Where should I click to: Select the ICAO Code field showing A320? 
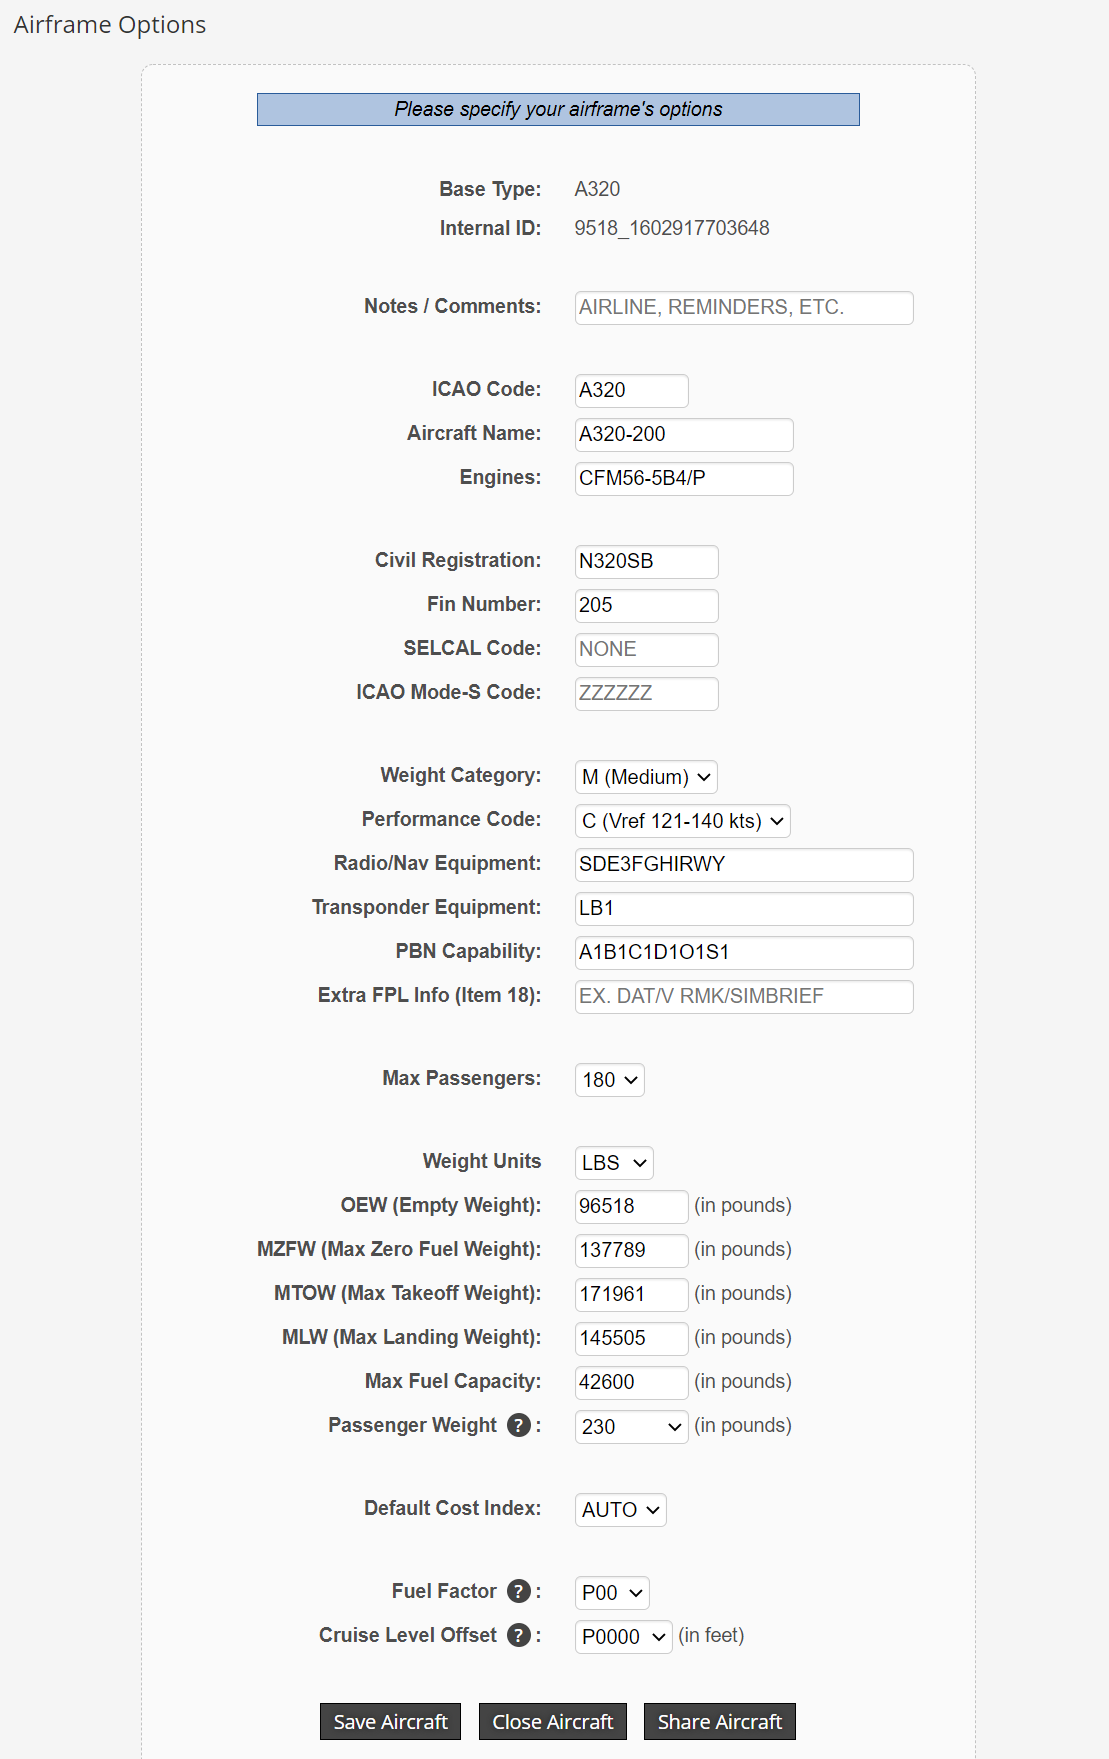click(x=630, y=390)
